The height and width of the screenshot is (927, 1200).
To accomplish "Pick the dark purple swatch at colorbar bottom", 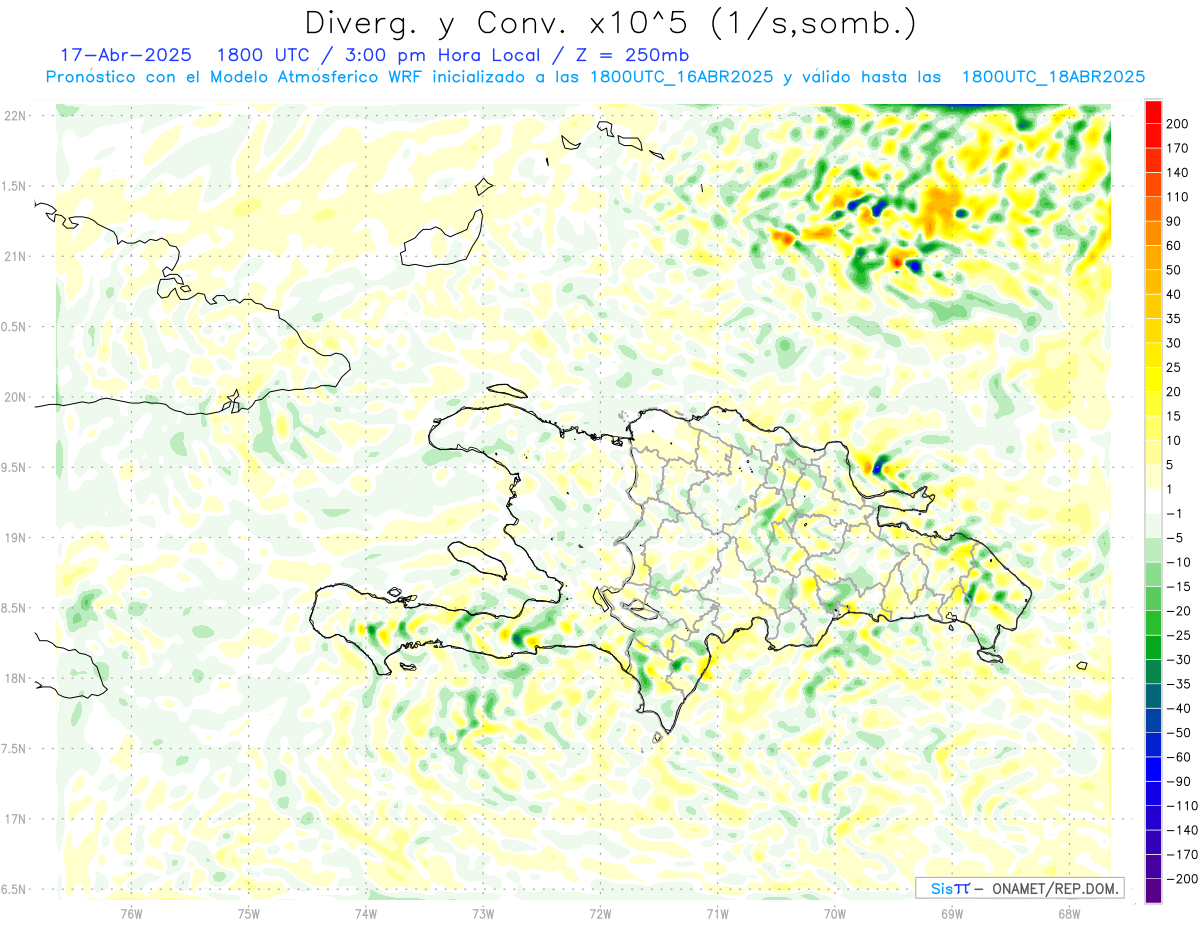I will (x=1153, y=891).
